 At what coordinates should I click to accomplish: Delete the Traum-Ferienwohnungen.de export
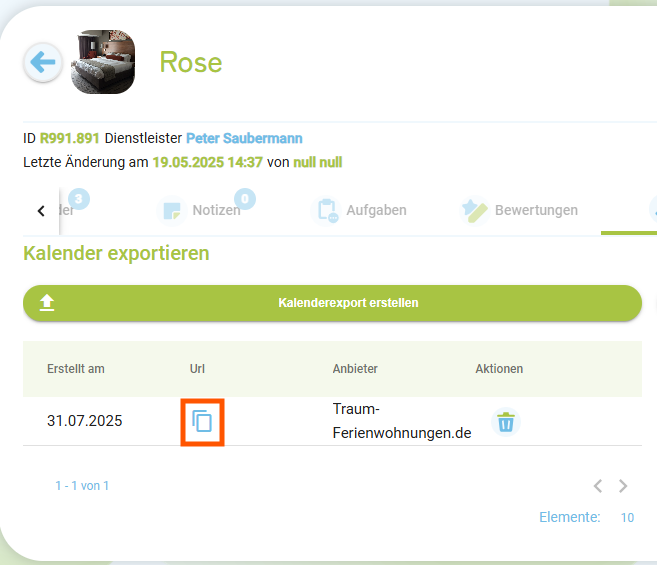[x=506, y=422]
